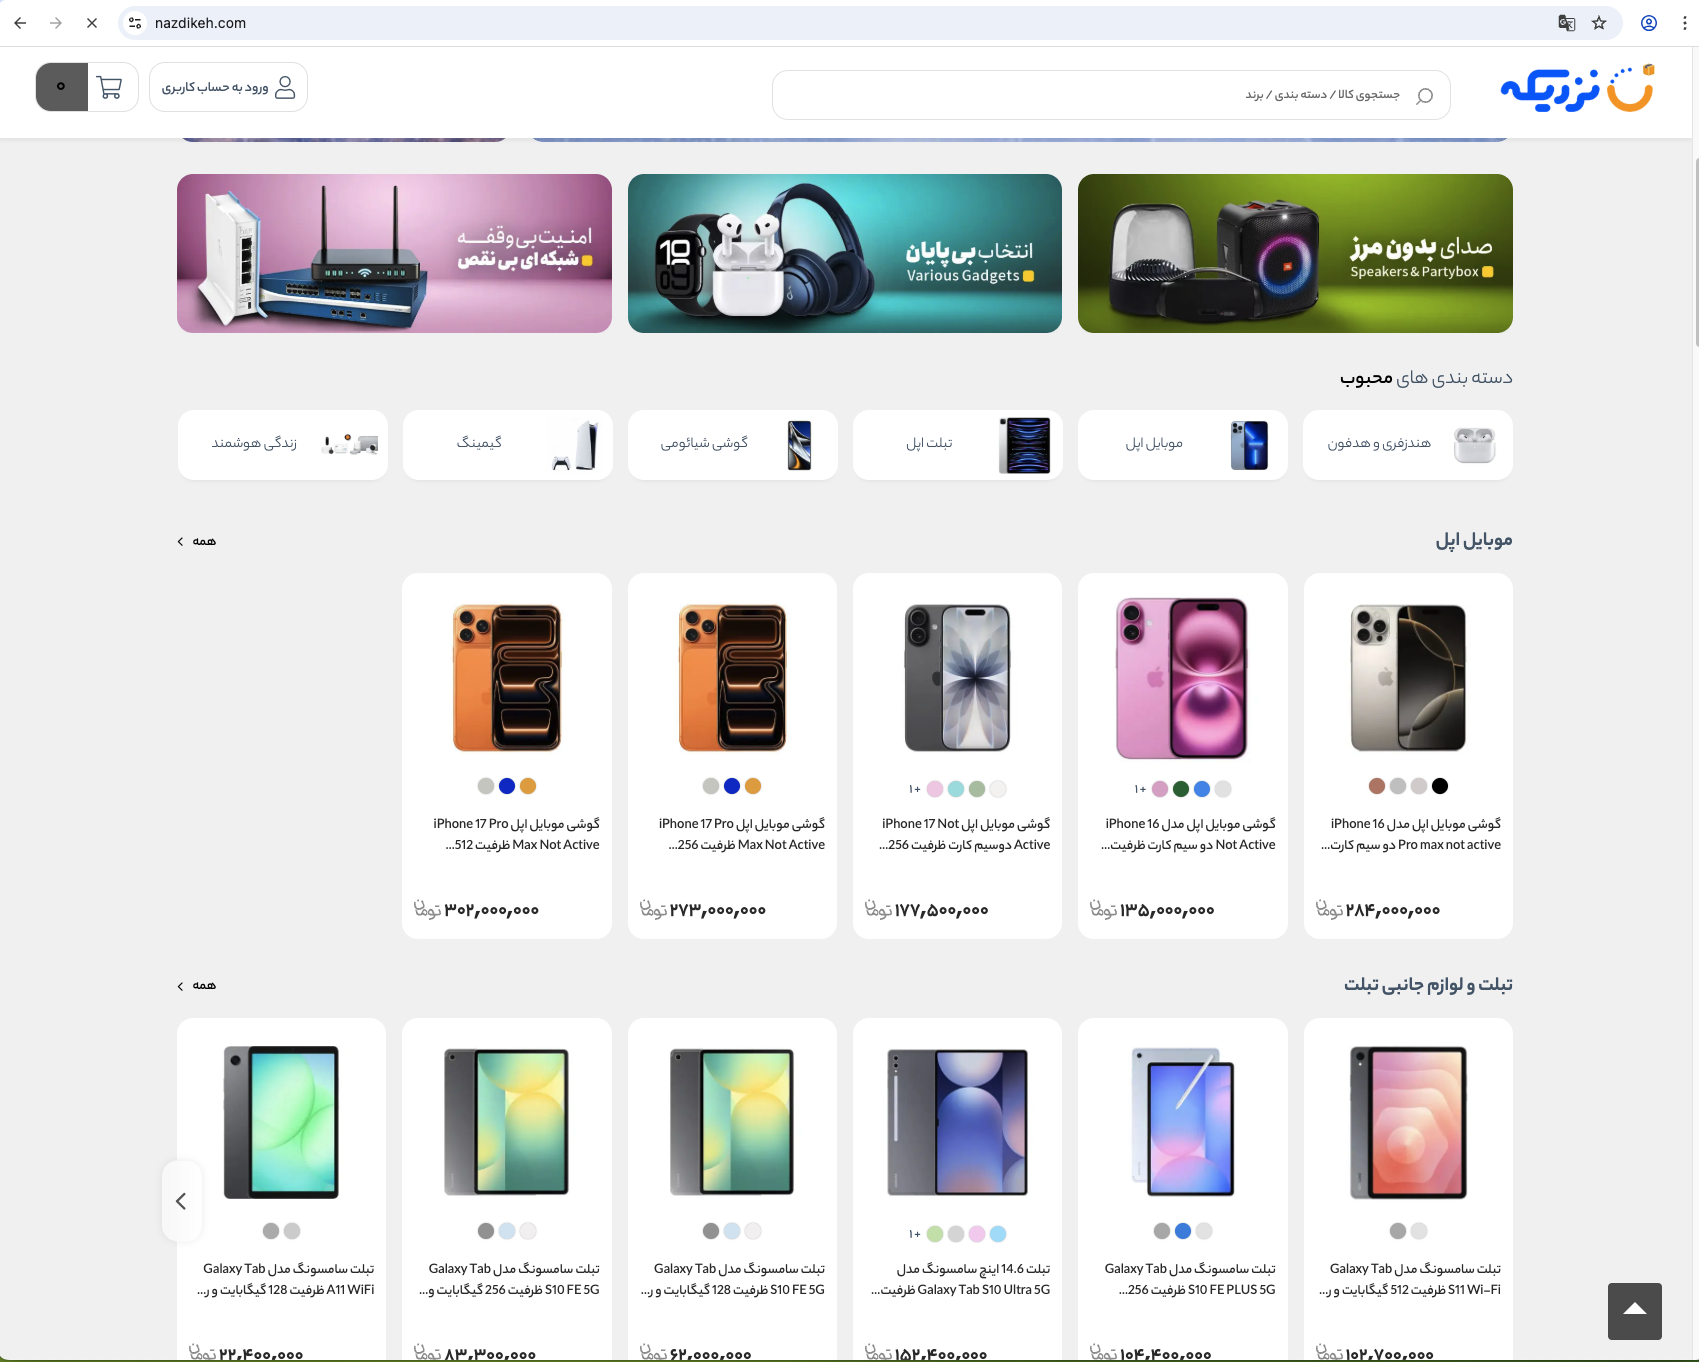Click the tablet carousel previous arrow
This screenshot has height=1362, width=1699.
point(181,1201)
